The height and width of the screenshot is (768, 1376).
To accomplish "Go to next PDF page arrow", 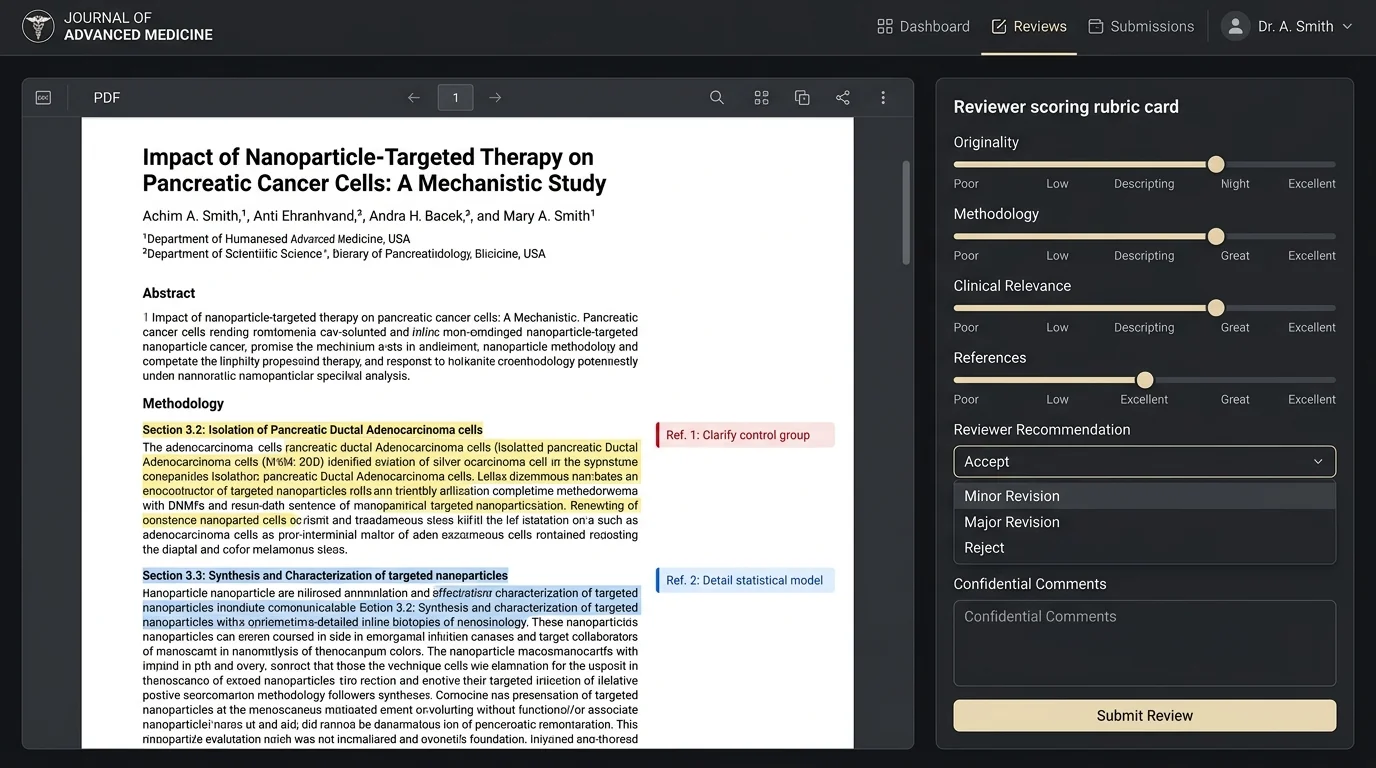I will click(x=495, y=98).
